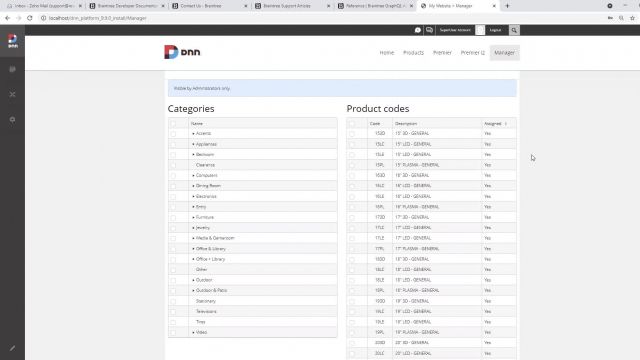
Task: Open the Home menu item
Action: pyautogui.click(x=387, y=53)
